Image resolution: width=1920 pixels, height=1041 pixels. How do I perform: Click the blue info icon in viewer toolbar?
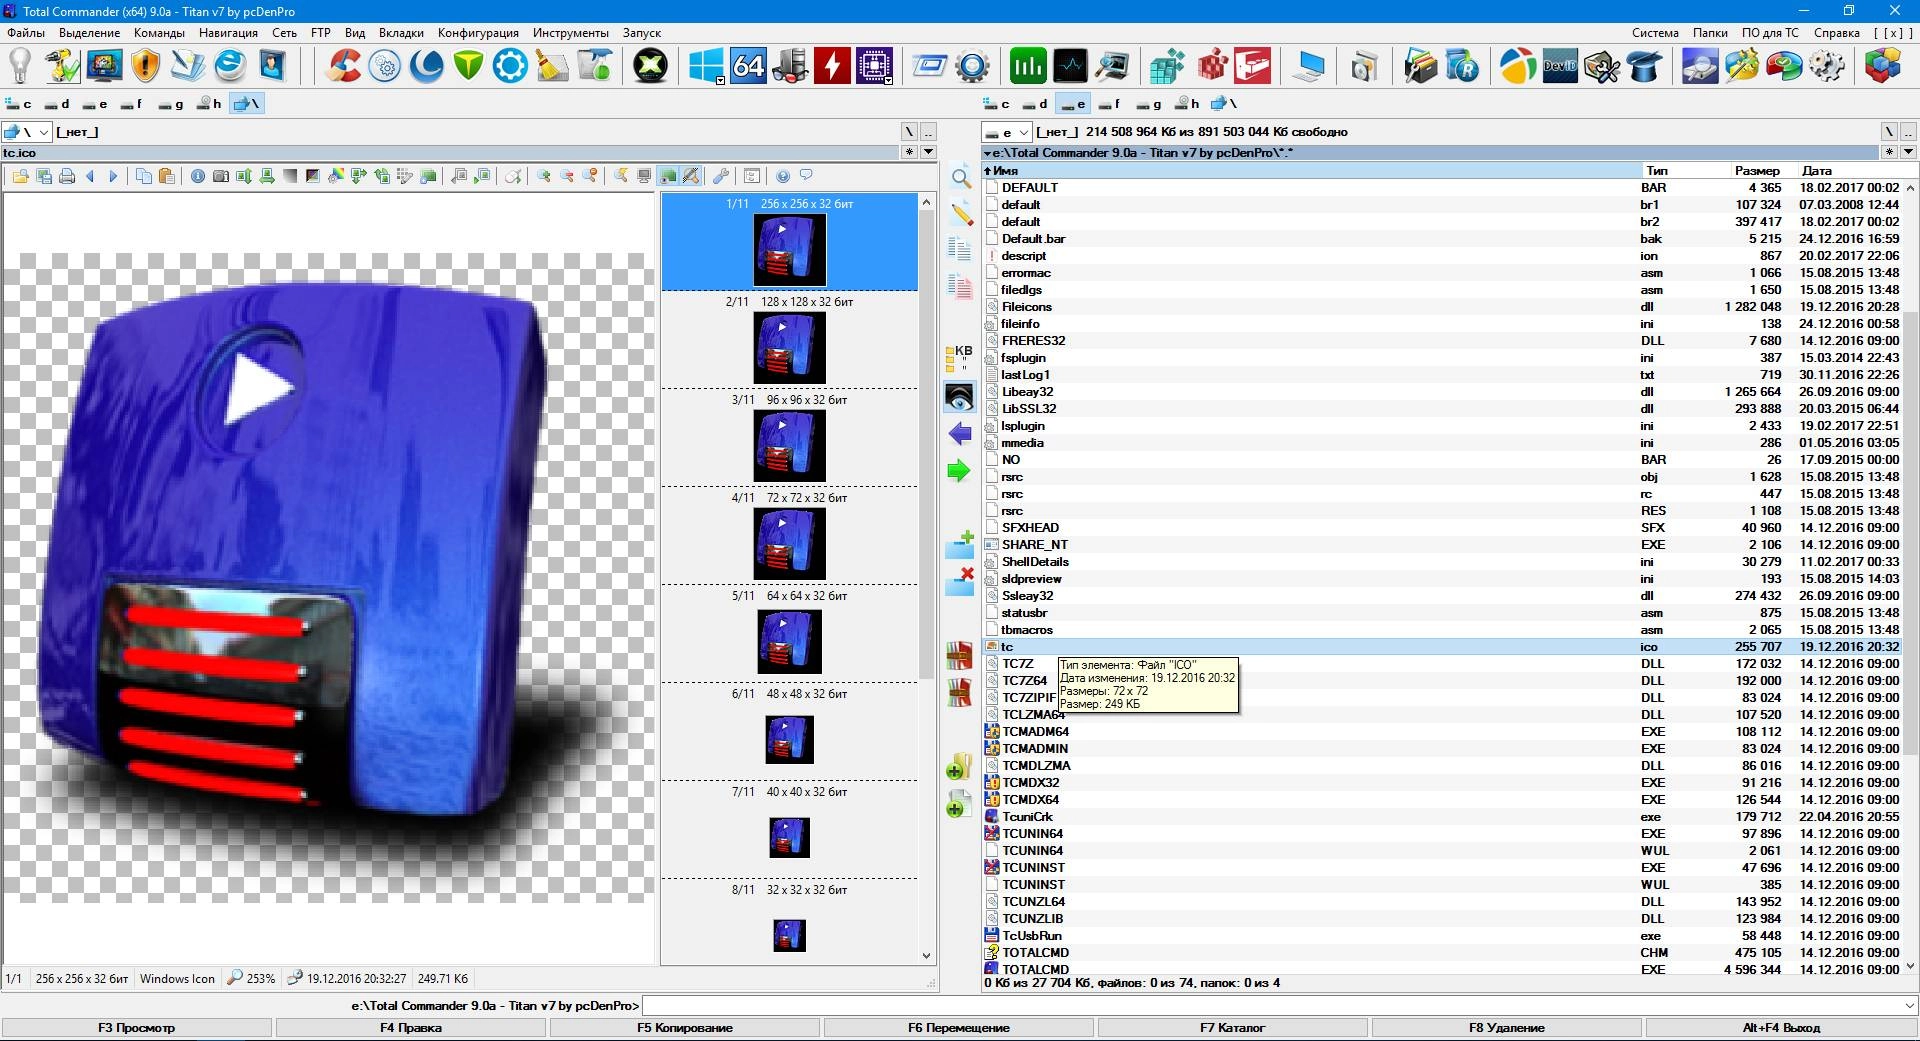(x=198, y=176)
